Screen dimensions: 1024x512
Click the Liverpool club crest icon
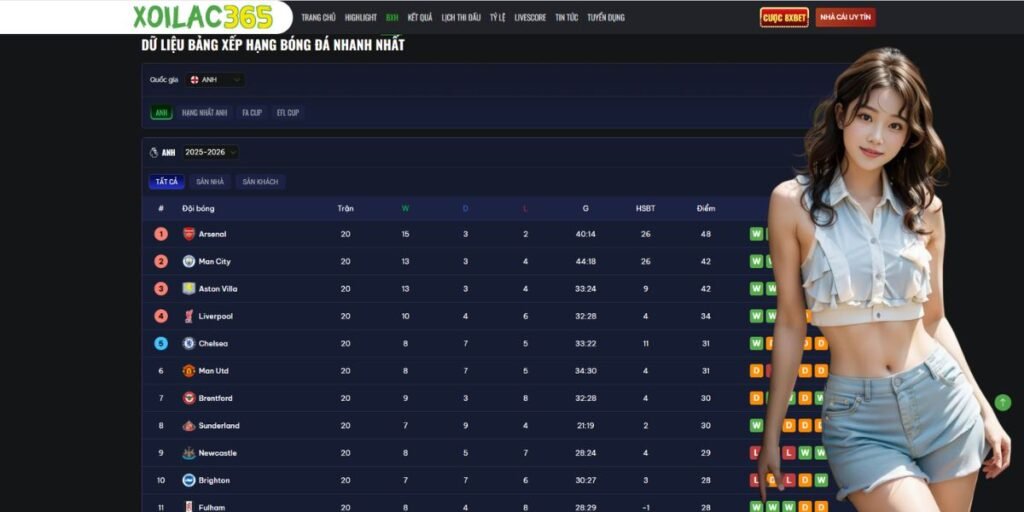coord(188,316)
